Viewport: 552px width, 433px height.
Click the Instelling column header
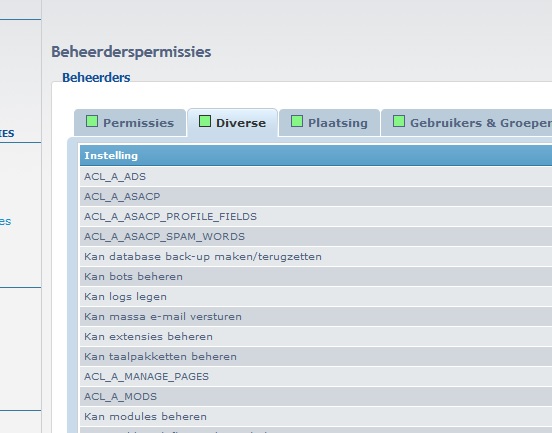click(x=316, y=155)
